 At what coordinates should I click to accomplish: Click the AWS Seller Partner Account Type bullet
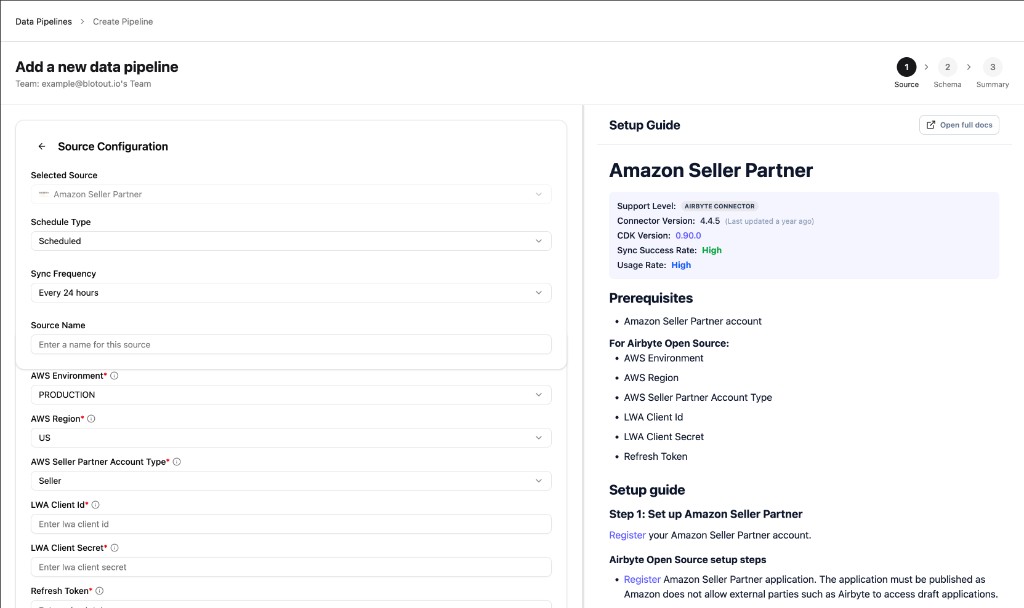coord(697,397)
